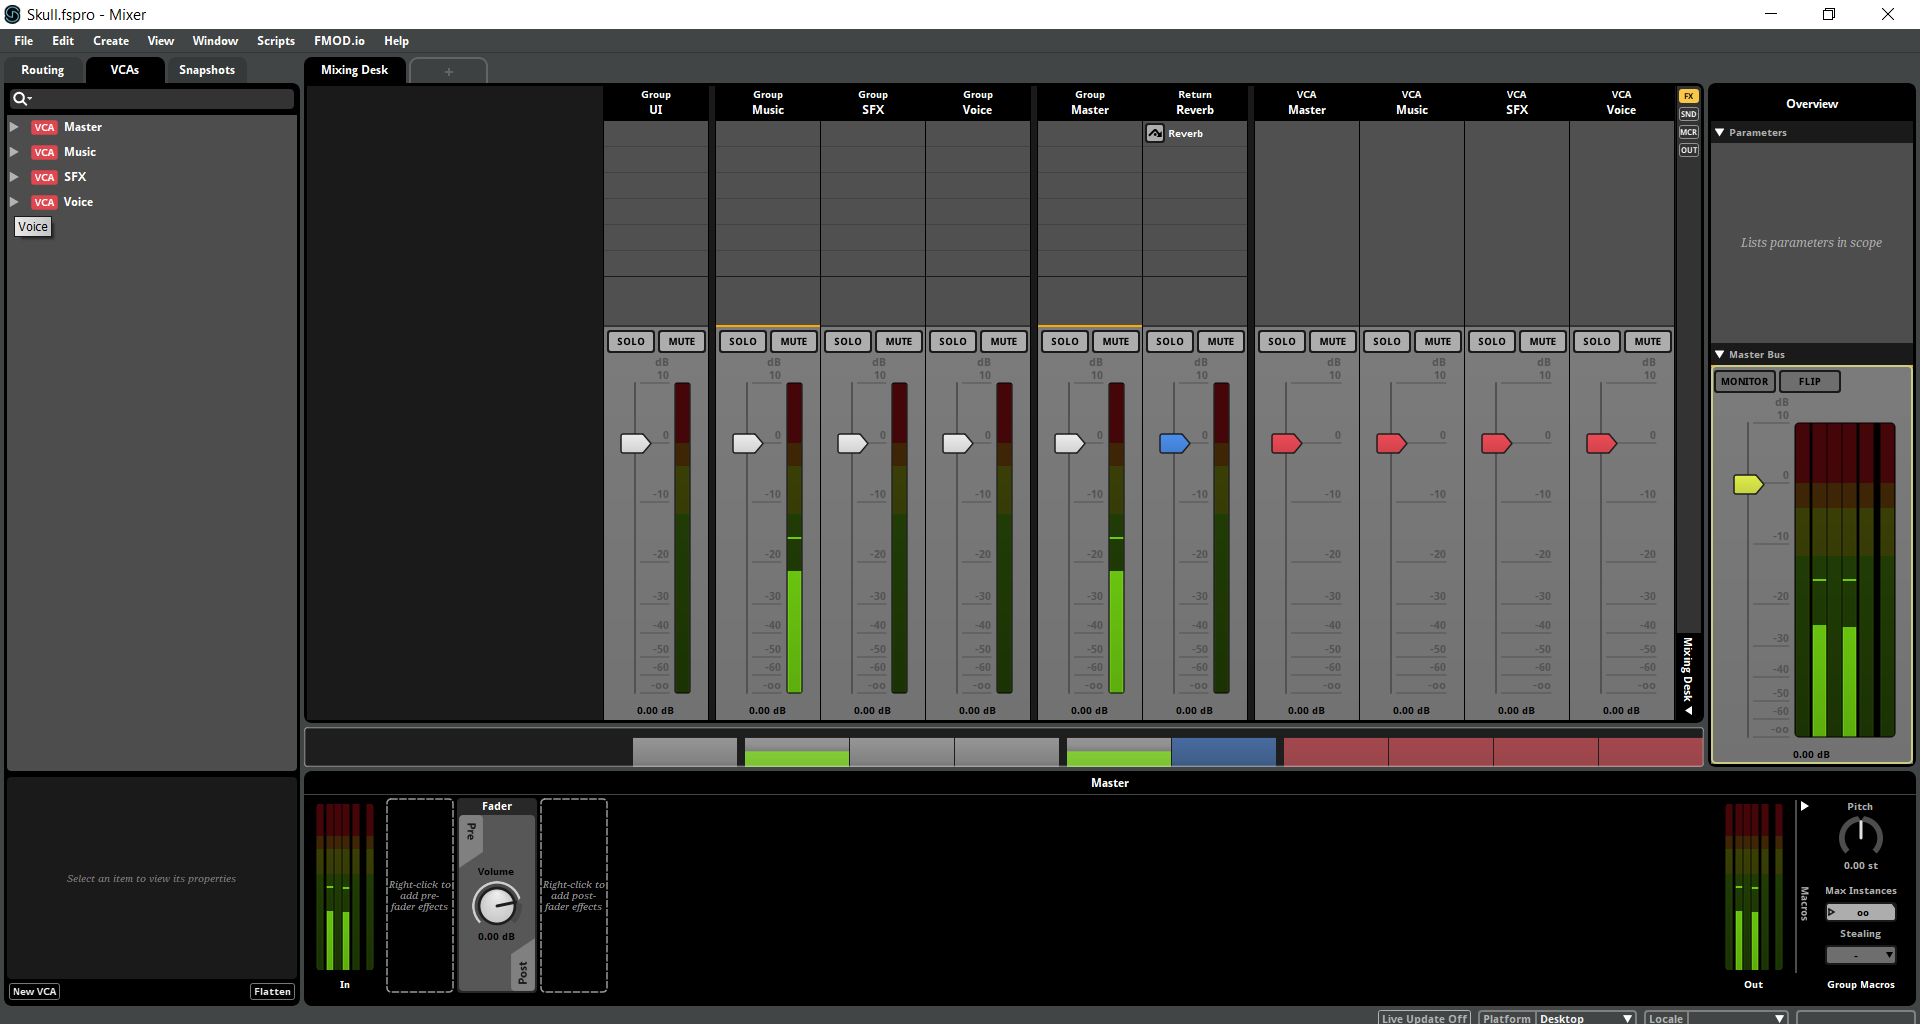Viewport: 1920px width, 1024px height.
Task: Collapse the Master Bus section
Action: 1720,354
